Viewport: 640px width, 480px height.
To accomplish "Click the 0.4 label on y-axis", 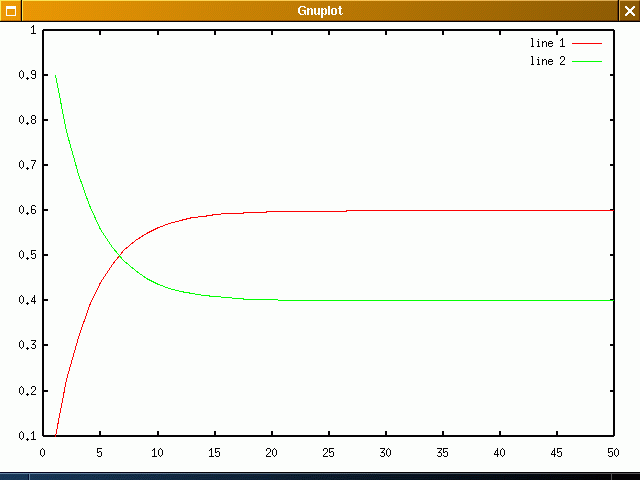I will [x=26, y=300].
